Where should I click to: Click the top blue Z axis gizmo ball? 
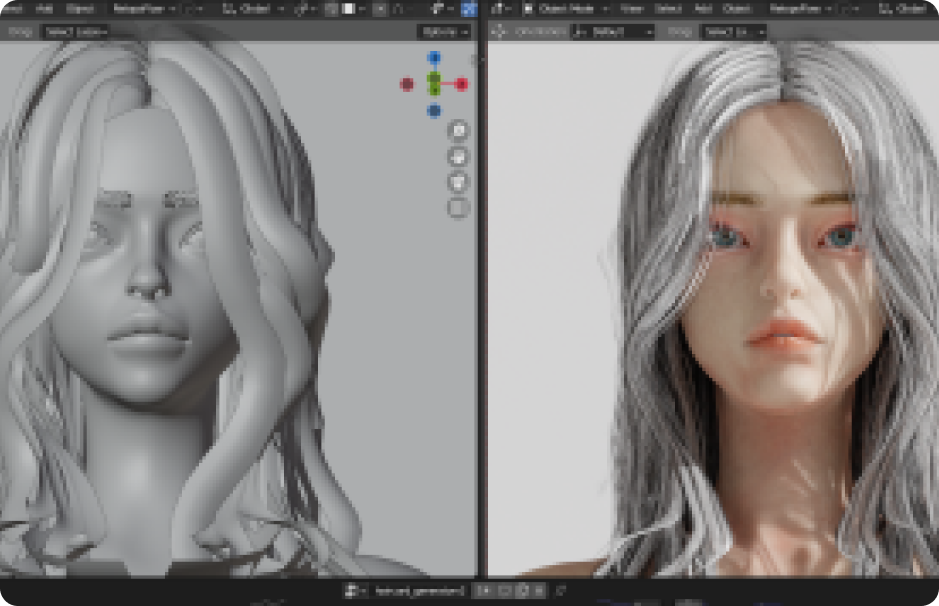pos(434,57)
